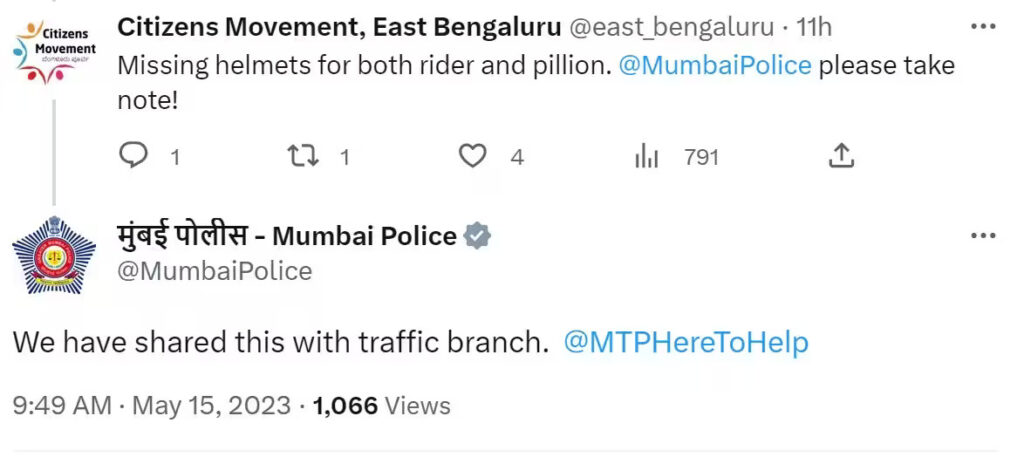Click the @MumbaiPolice handle under the name
Screen dimensions: 1024x457
pos(215,271)
